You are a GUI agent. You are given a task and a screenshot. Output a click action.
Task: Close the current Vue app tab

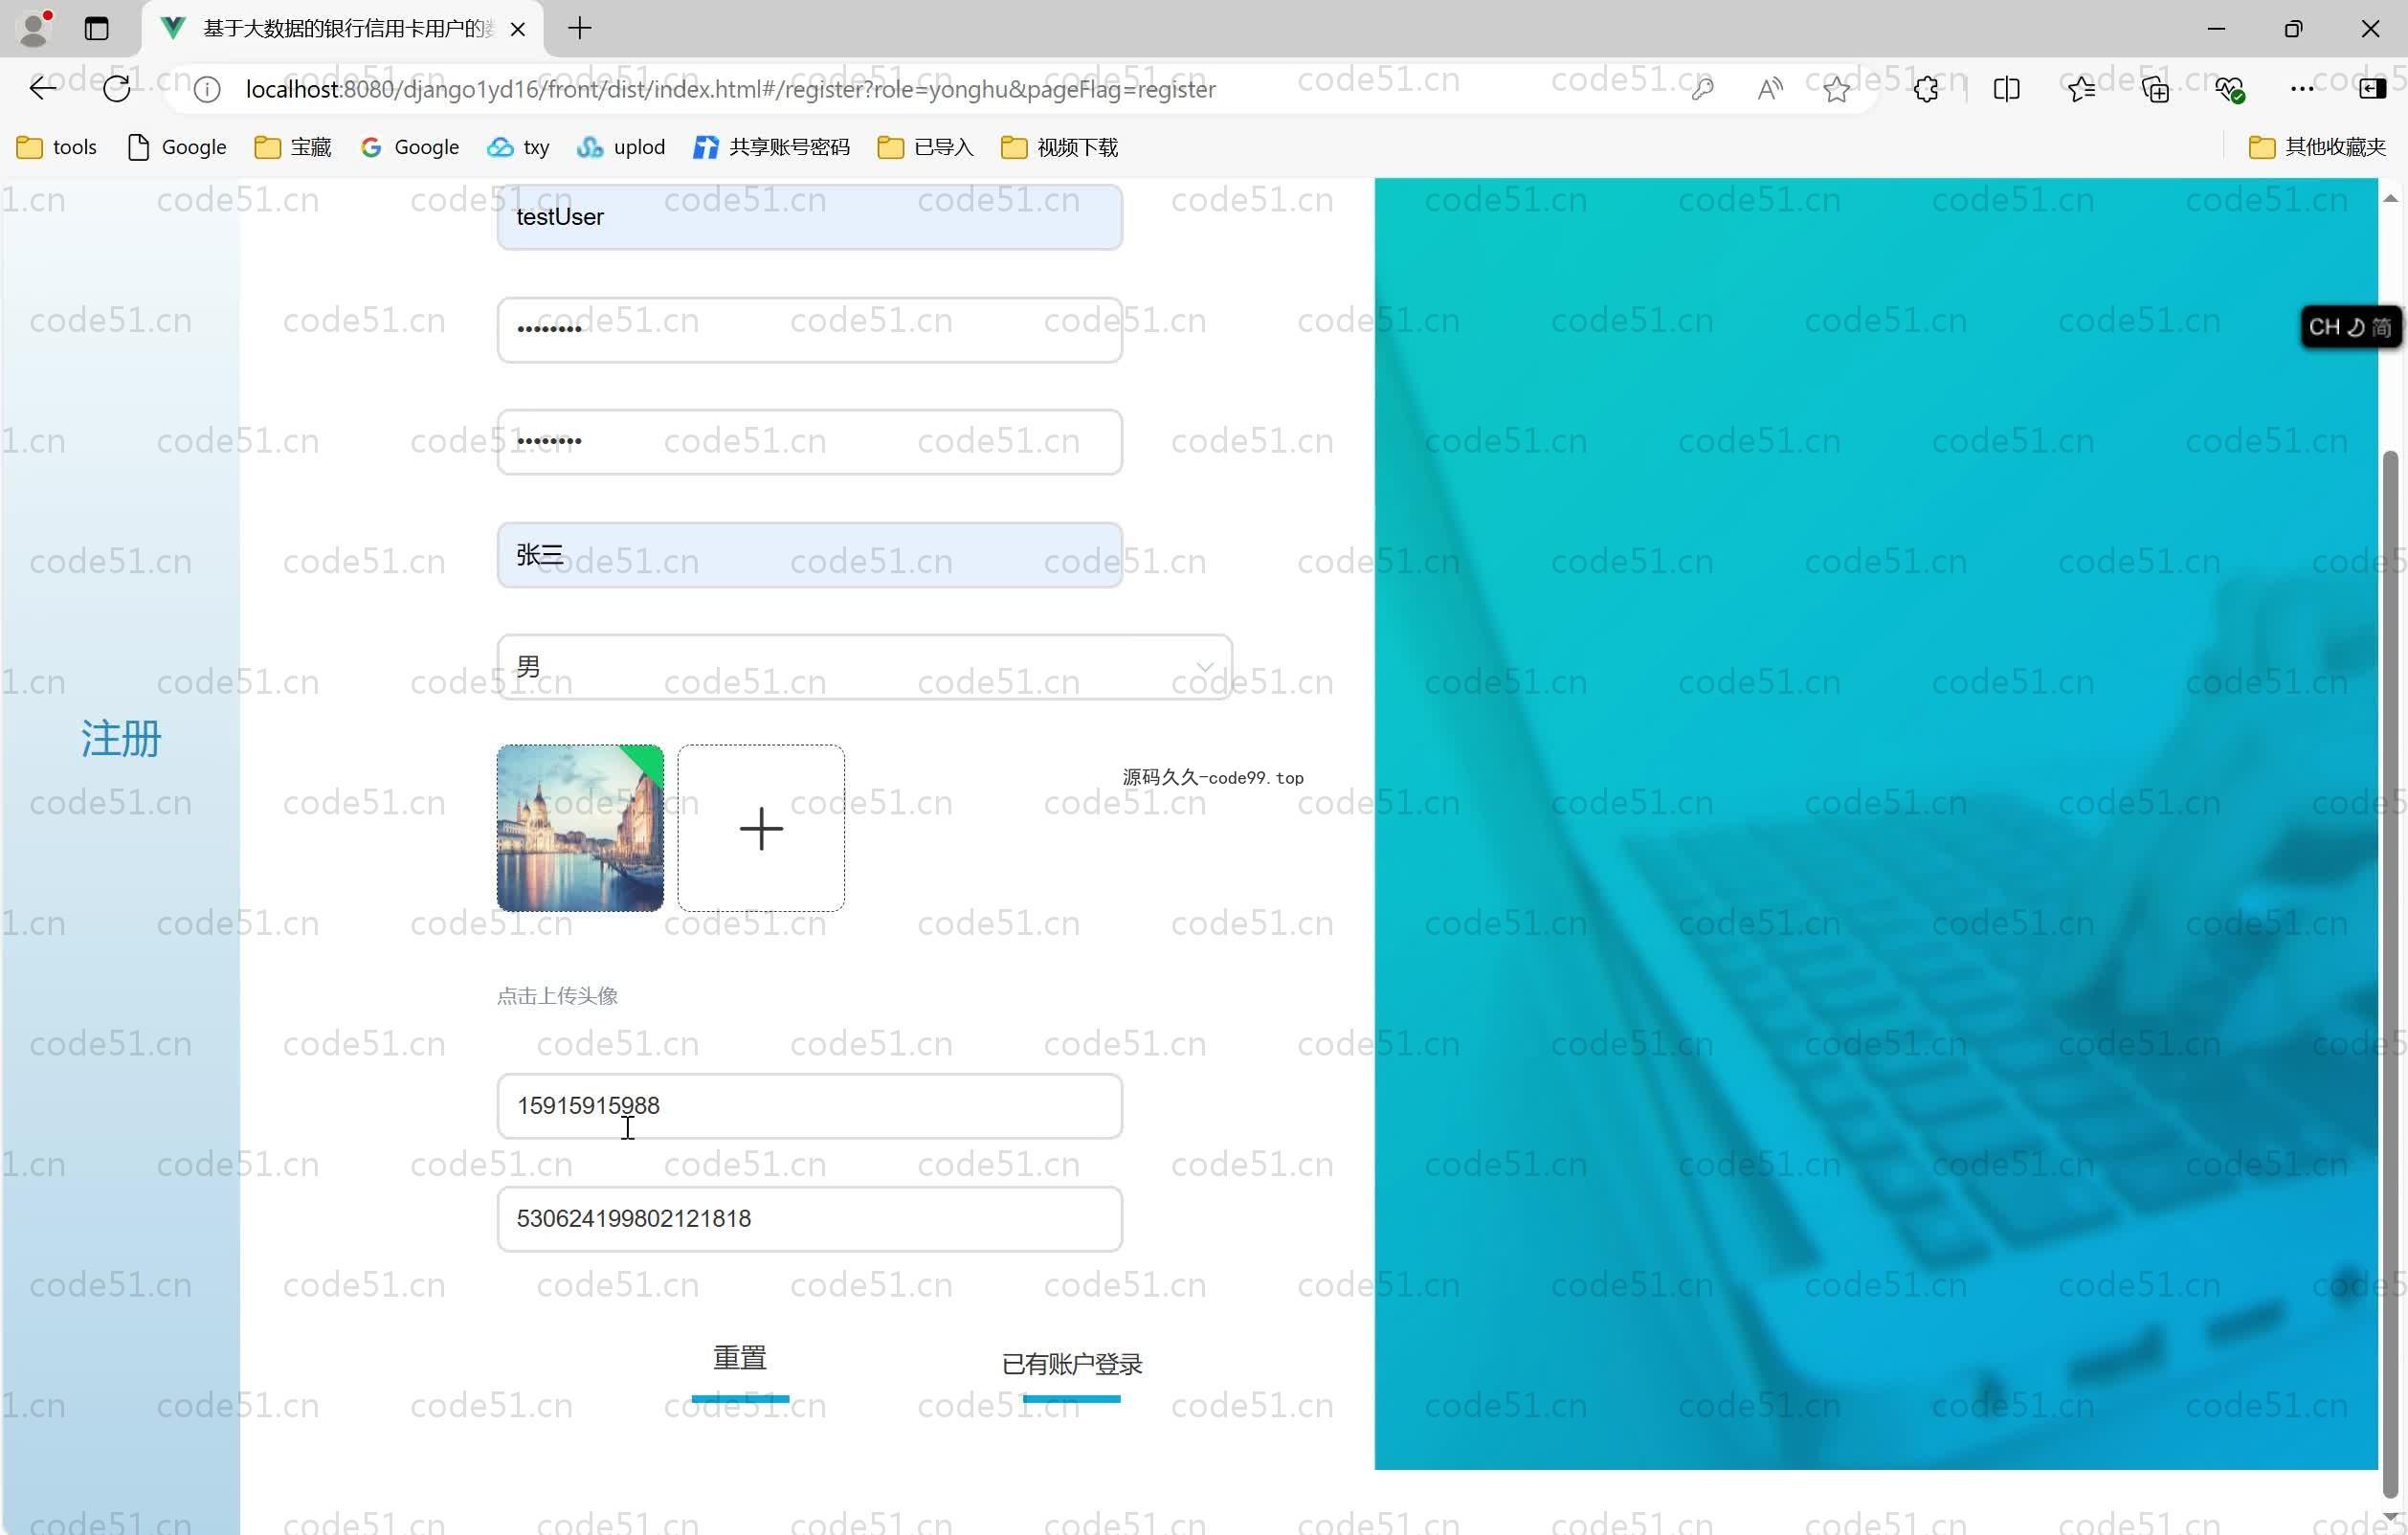click(x=518, y=29)
